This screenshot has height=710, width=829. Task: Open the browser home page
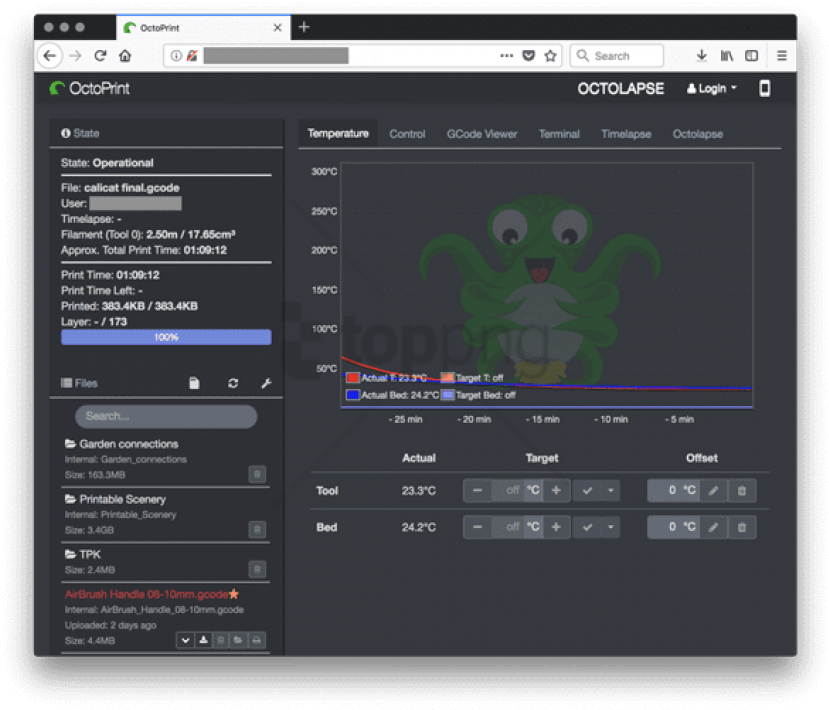click(125, 56)
